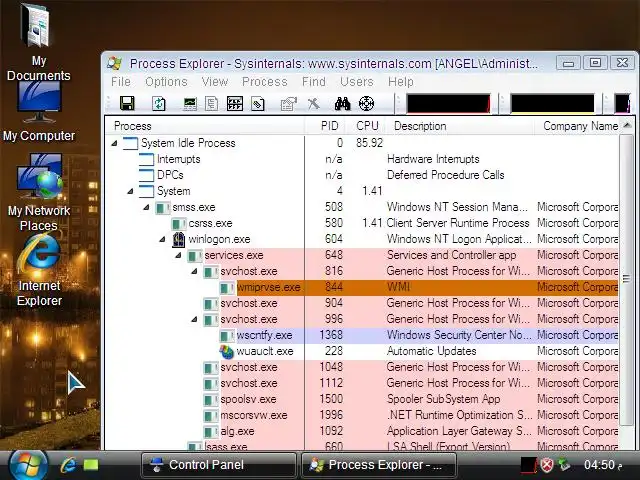This screenshot has height=480, width=640.
Task: Select the crosshair Find Window's Process icon
Action: [x=366, y=104]
